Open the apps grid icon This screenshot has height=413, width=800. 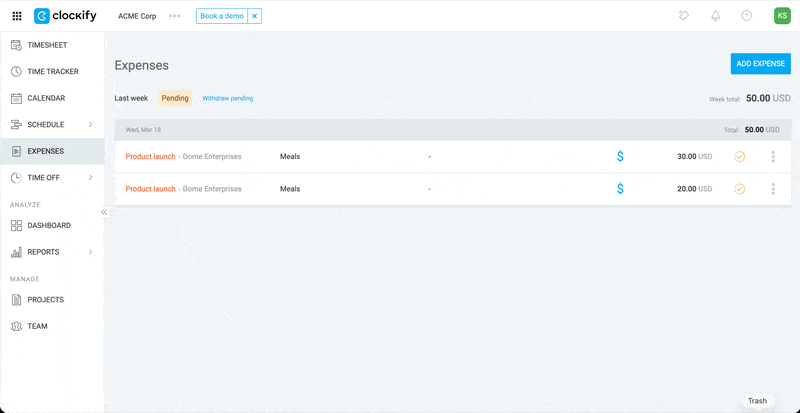click(x=17, y=16)
